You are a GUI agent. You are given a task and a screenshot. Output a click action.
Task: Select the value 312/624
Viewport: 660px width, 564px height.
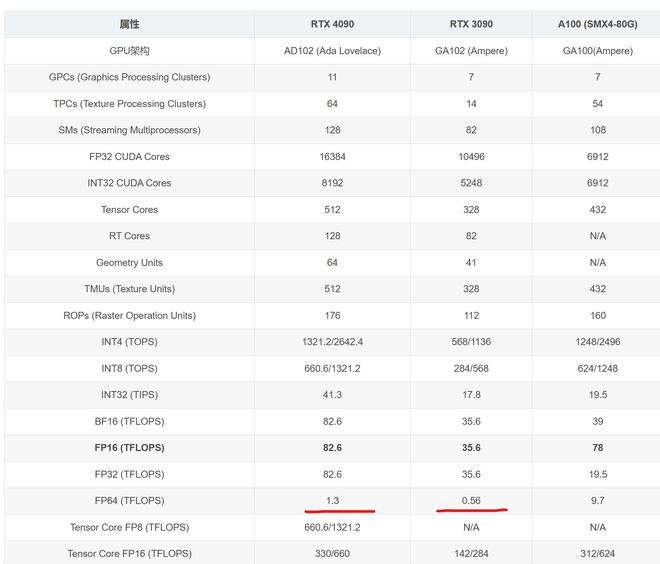coord(597,554)
